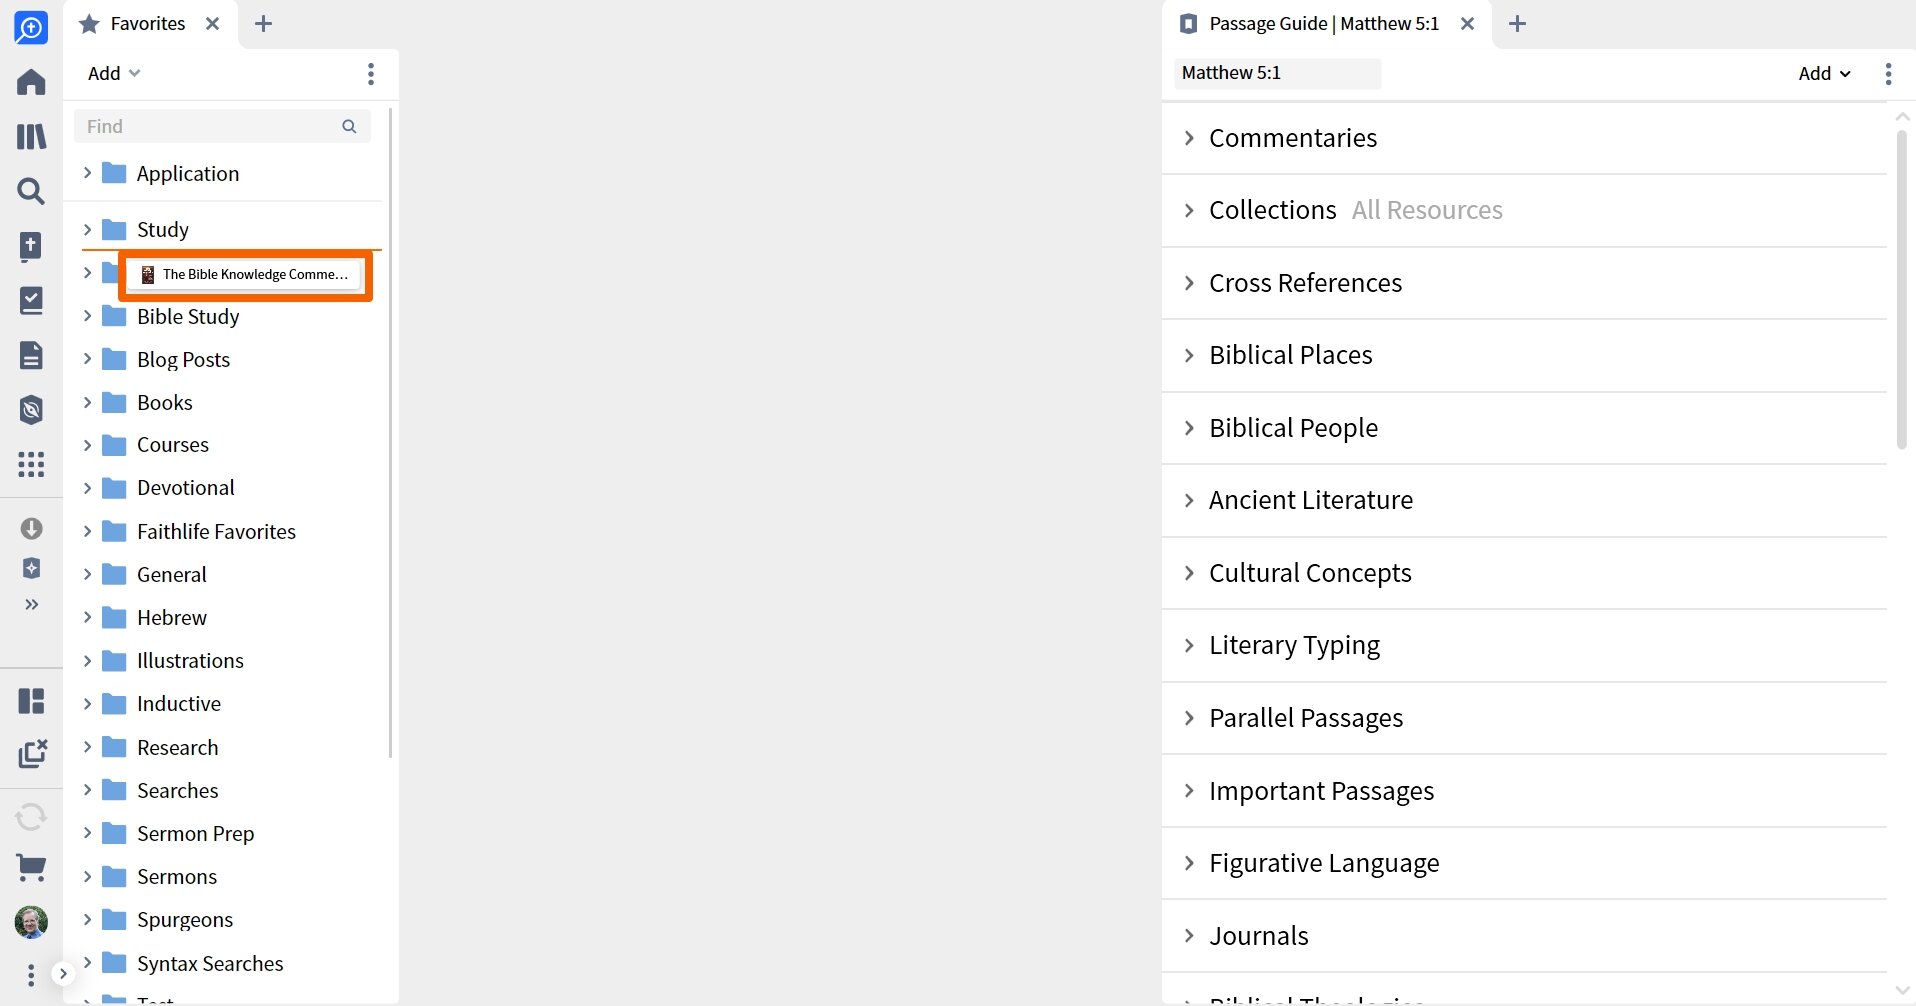Open the Library icon in sidebar
Image resolution: width=1916 pixels, height=1006 pixels.
pos(31,136)
